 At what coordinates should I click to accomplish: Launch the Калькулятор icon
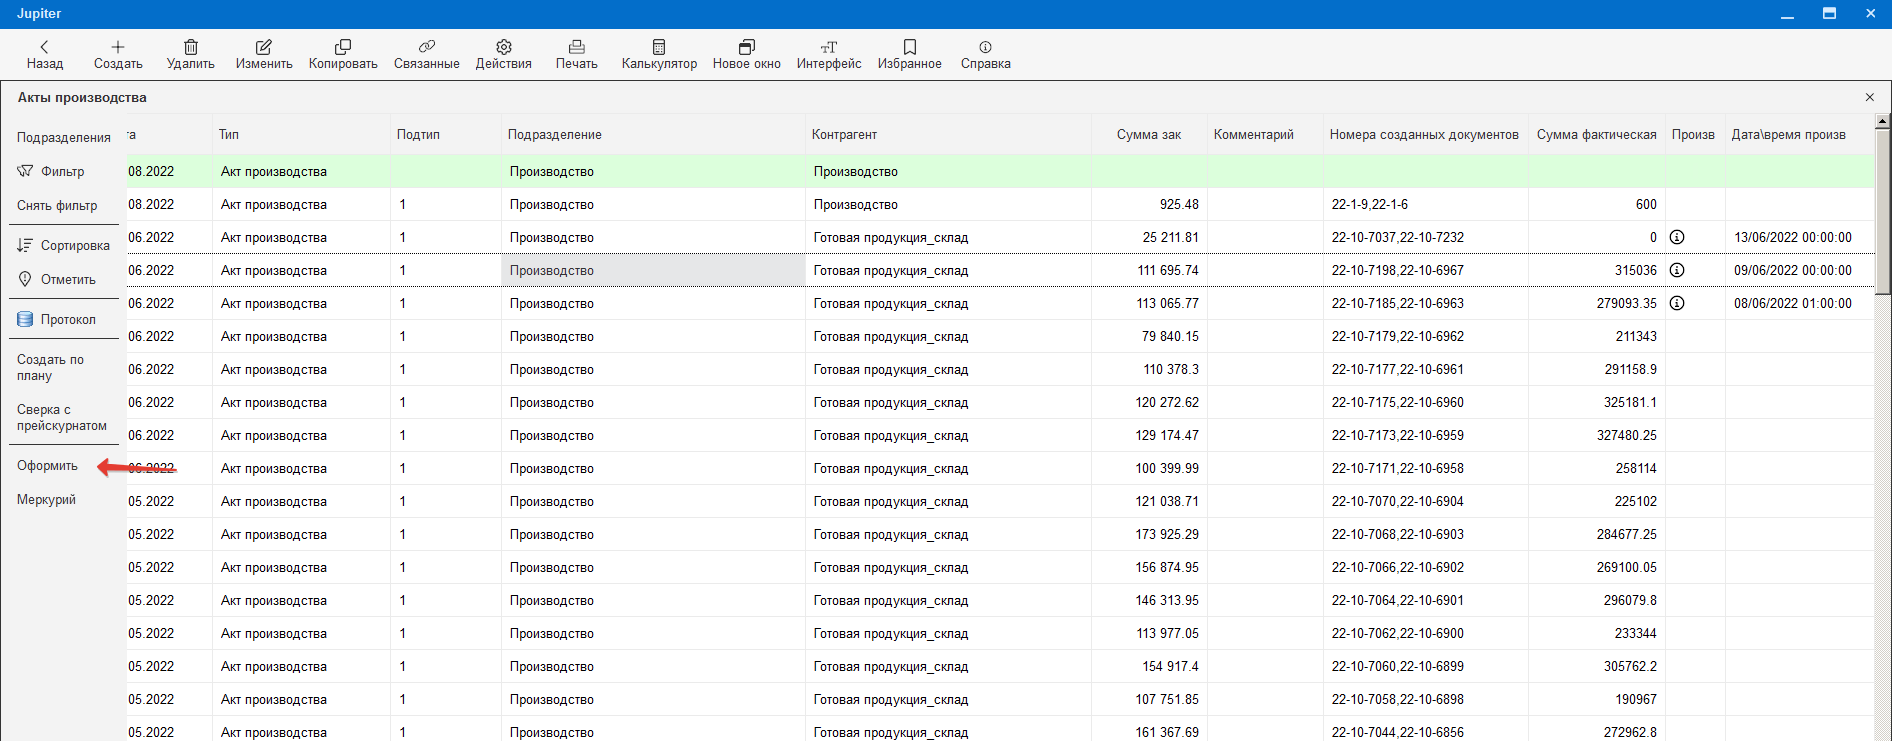click(x=659, y=46)
